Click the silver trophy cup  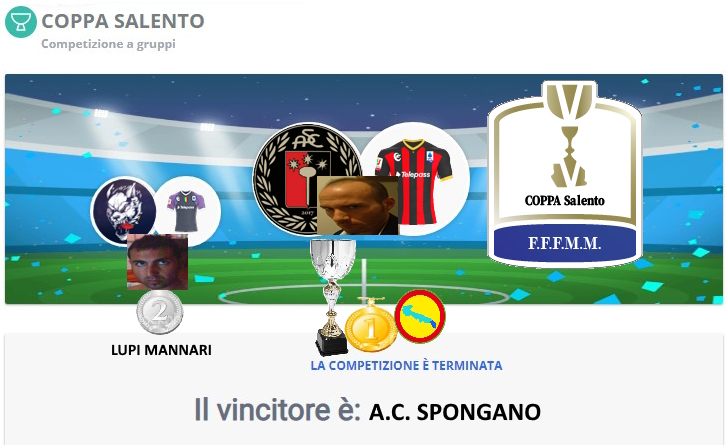point(332,296)
